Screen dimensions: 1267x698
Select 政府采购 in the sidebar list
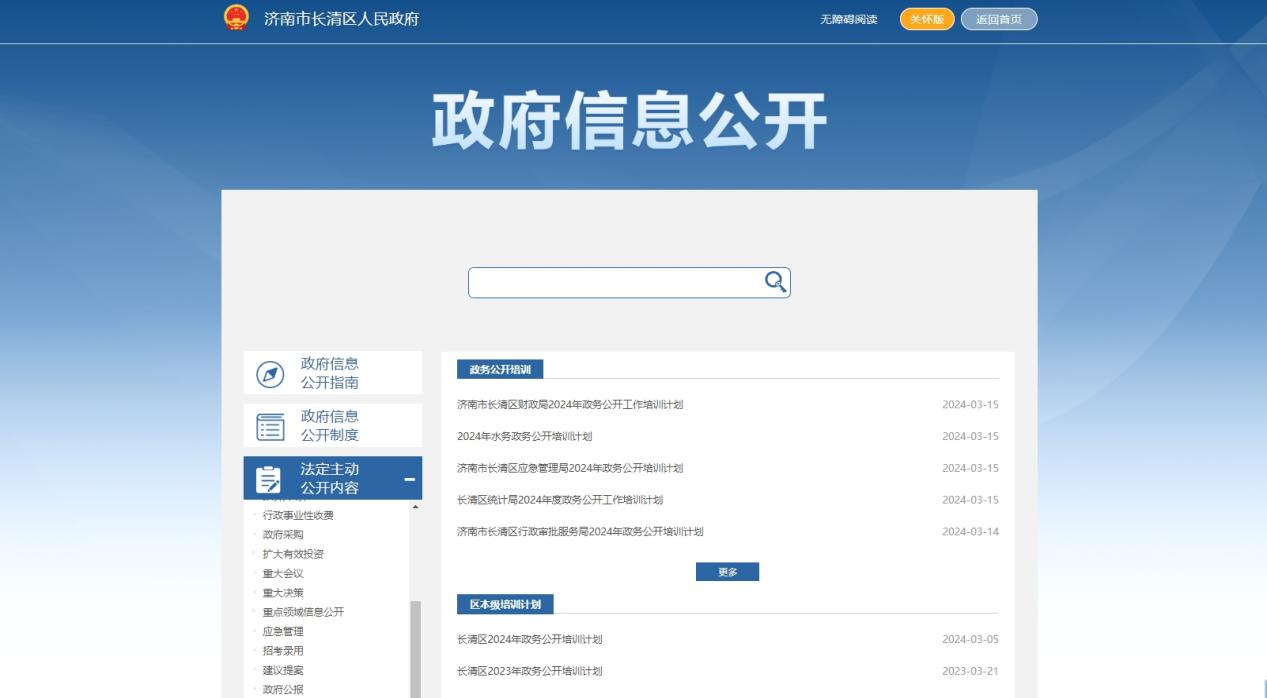coord(283,535)
